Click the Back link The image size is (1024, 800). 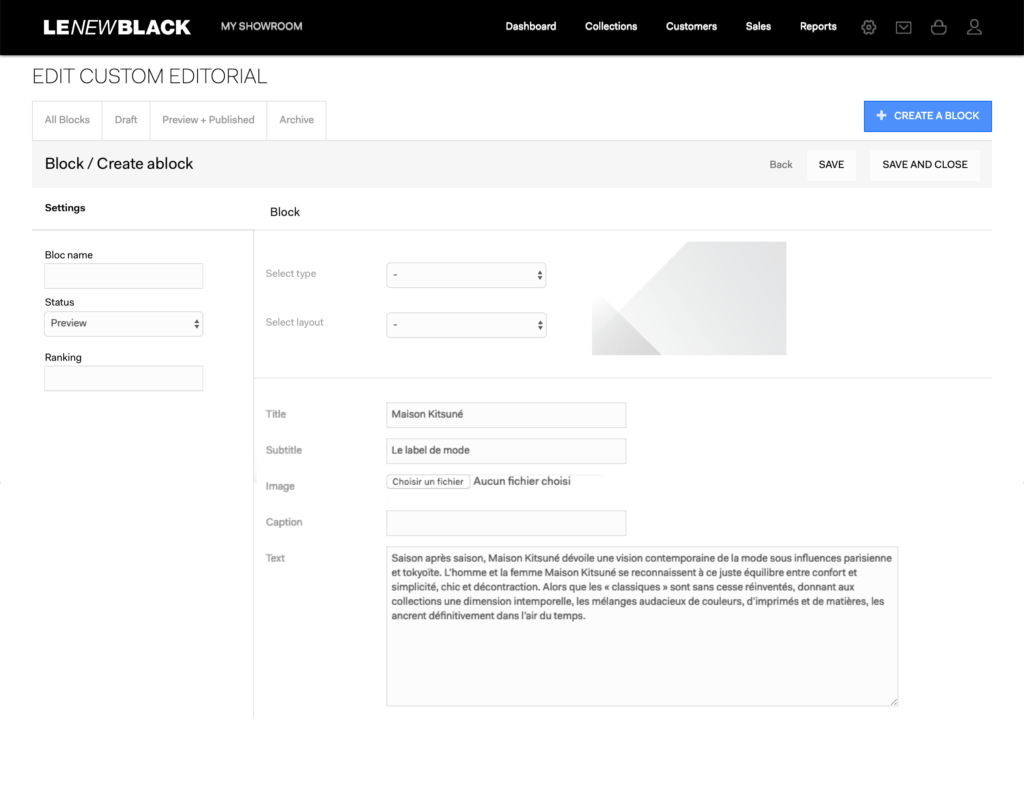pos(780,165)
